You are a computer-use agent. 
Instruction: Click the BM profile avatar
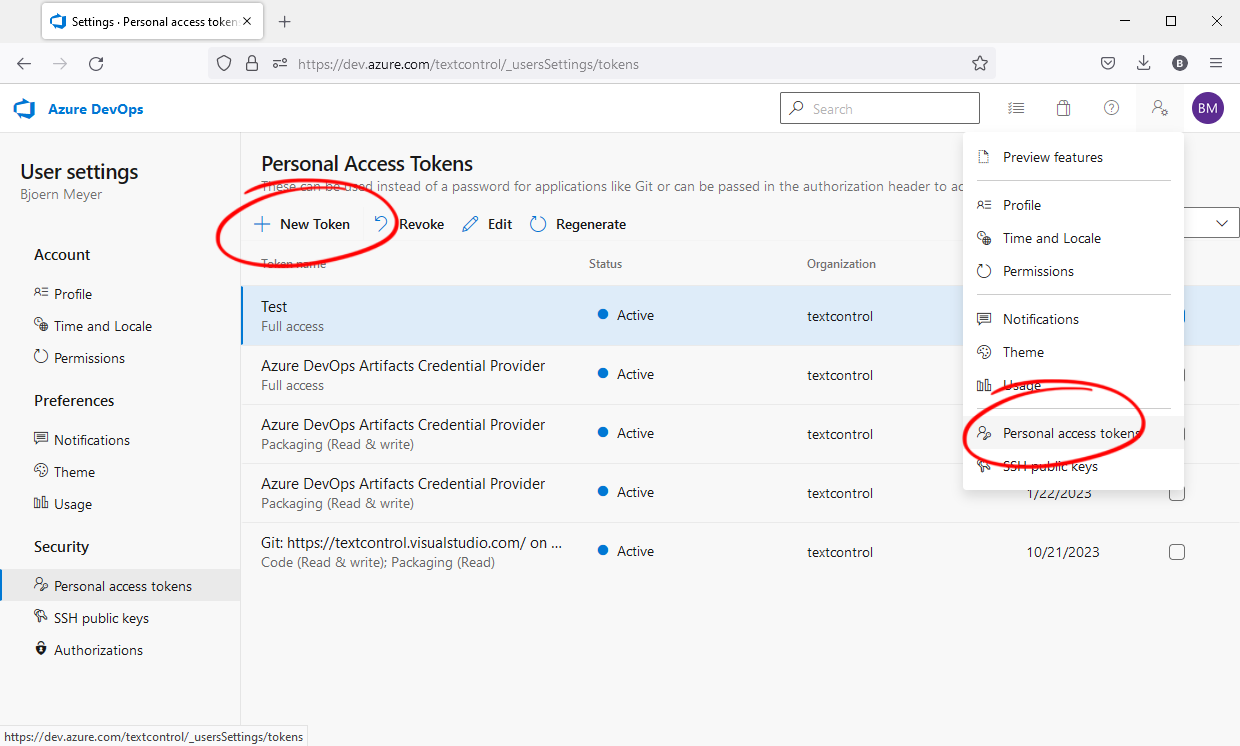click(x=1207, y=107)
